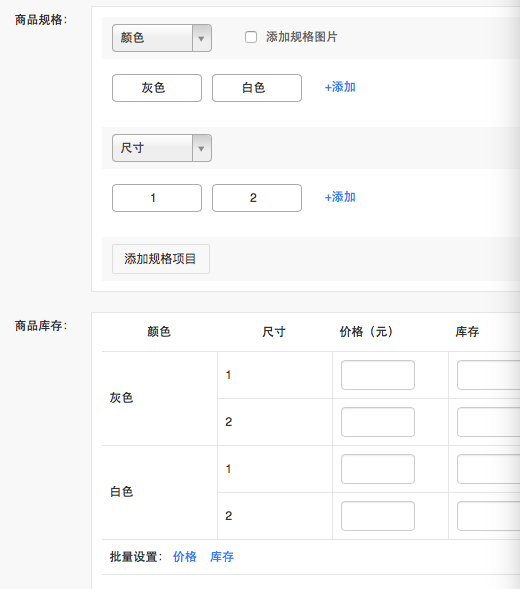Image resolution: width=520 pixels, height=589 pixels.
Task: Click batch-set 库存 link
Action: click(222, 557)
